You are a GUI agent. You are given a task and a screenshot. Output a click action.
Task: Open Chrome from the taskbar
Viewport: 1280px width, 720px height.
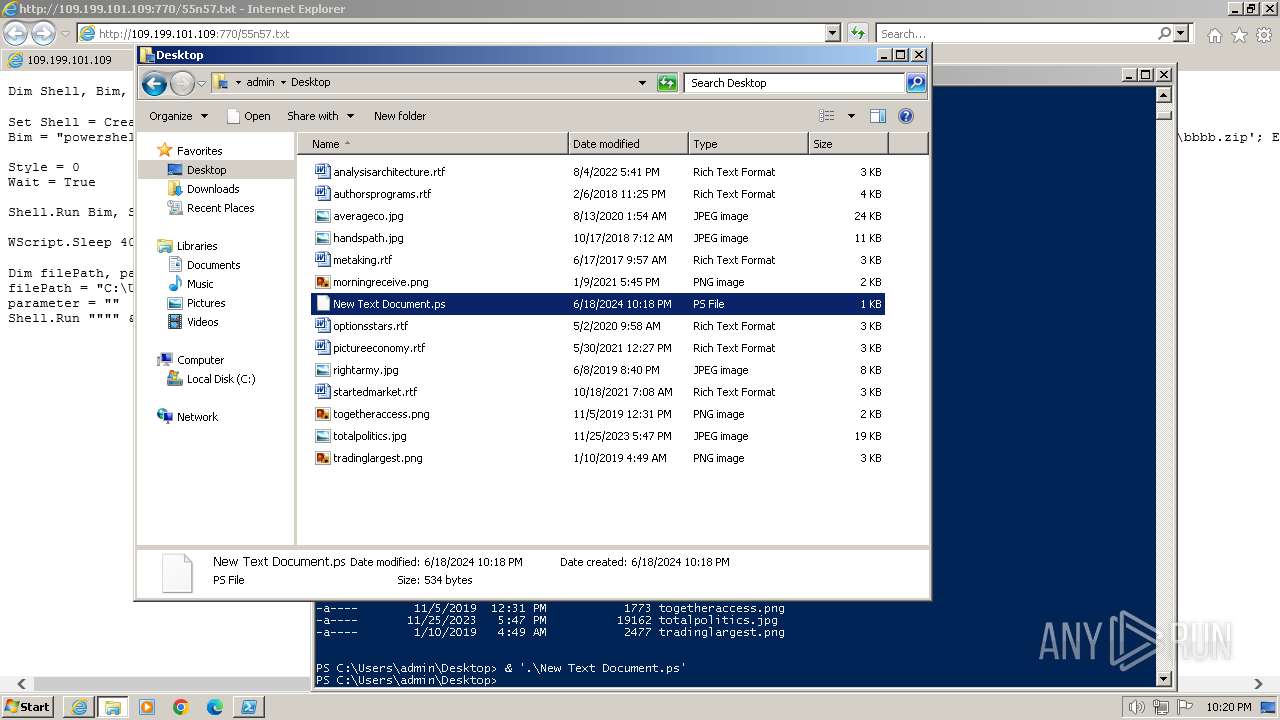181,707
